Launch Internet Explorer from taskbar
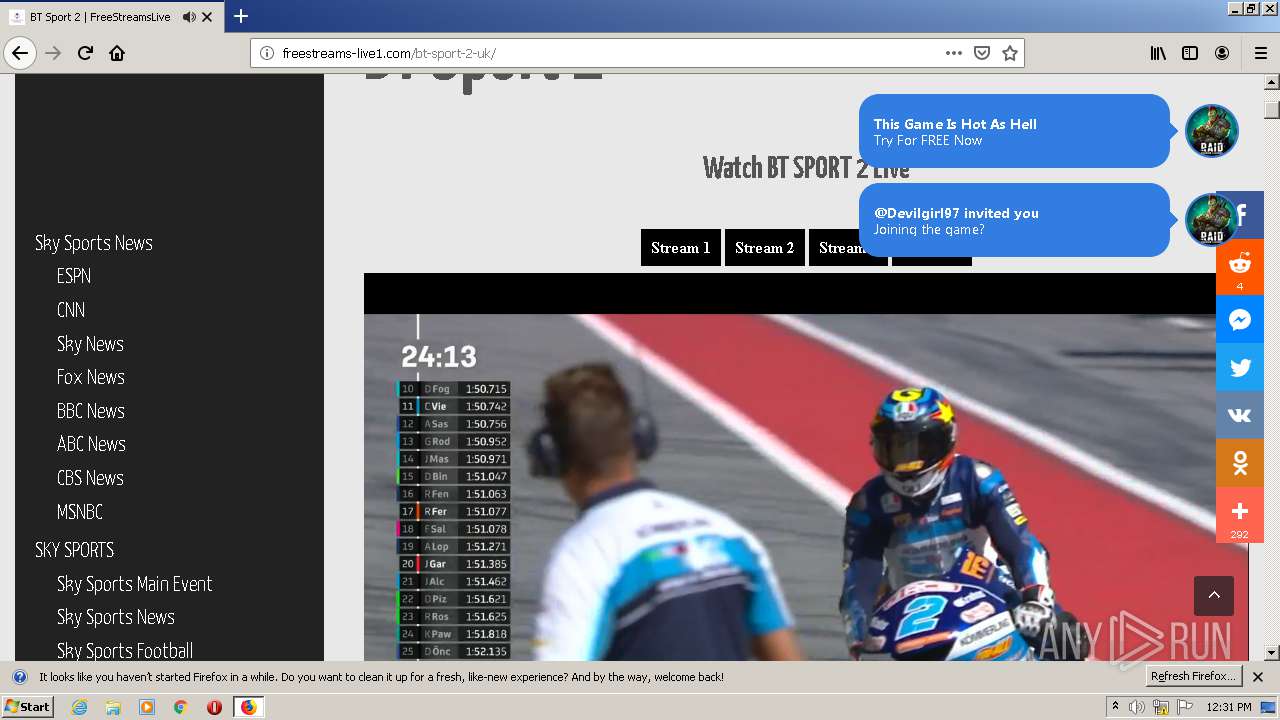Screen dimensions: 1280x720 [80, 707]
